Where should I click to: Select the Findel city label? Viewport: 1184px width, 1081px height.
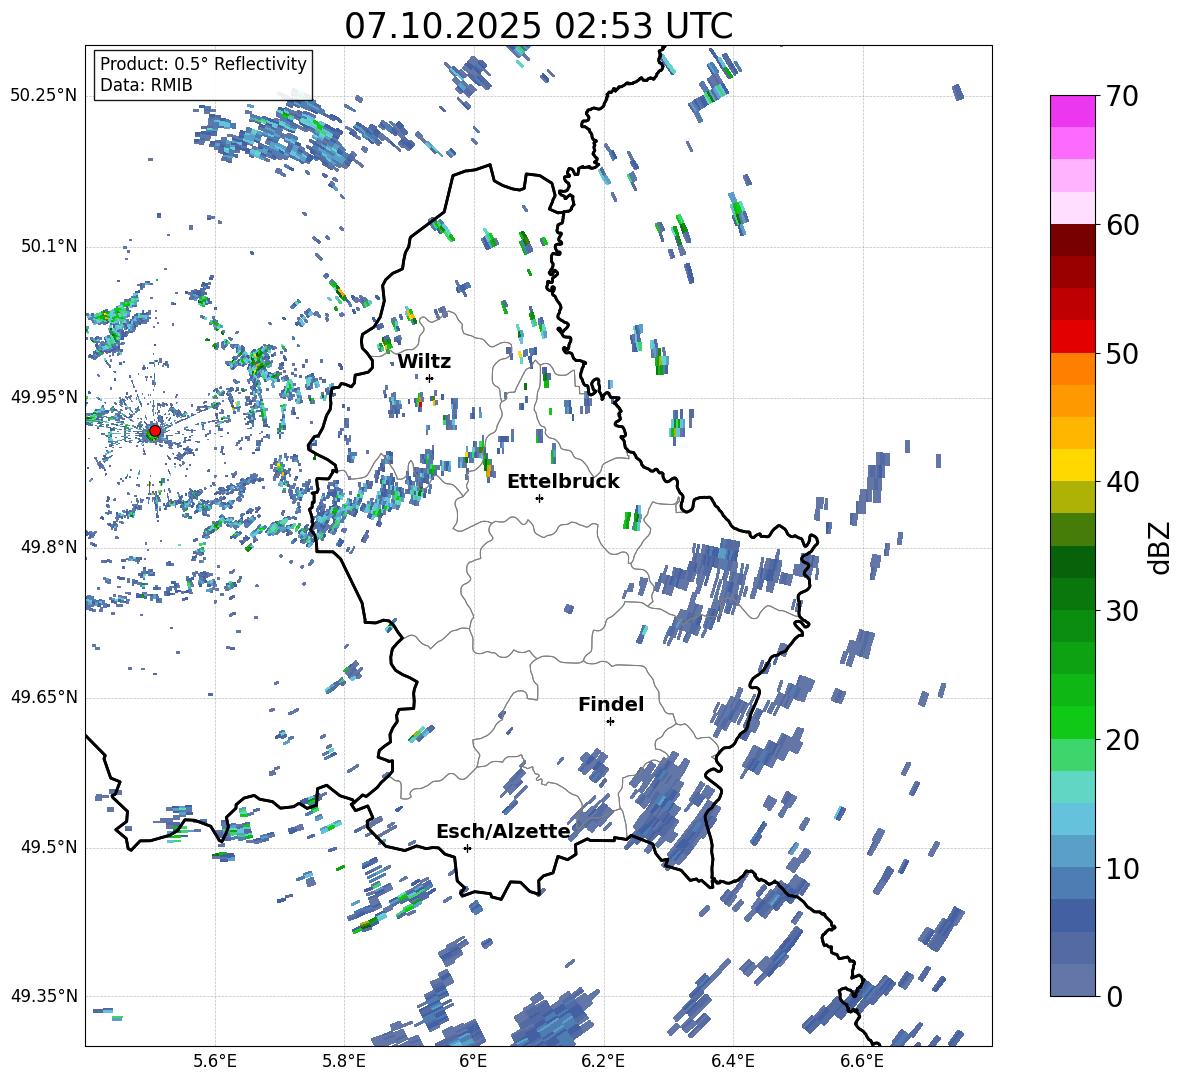(611, 704)
